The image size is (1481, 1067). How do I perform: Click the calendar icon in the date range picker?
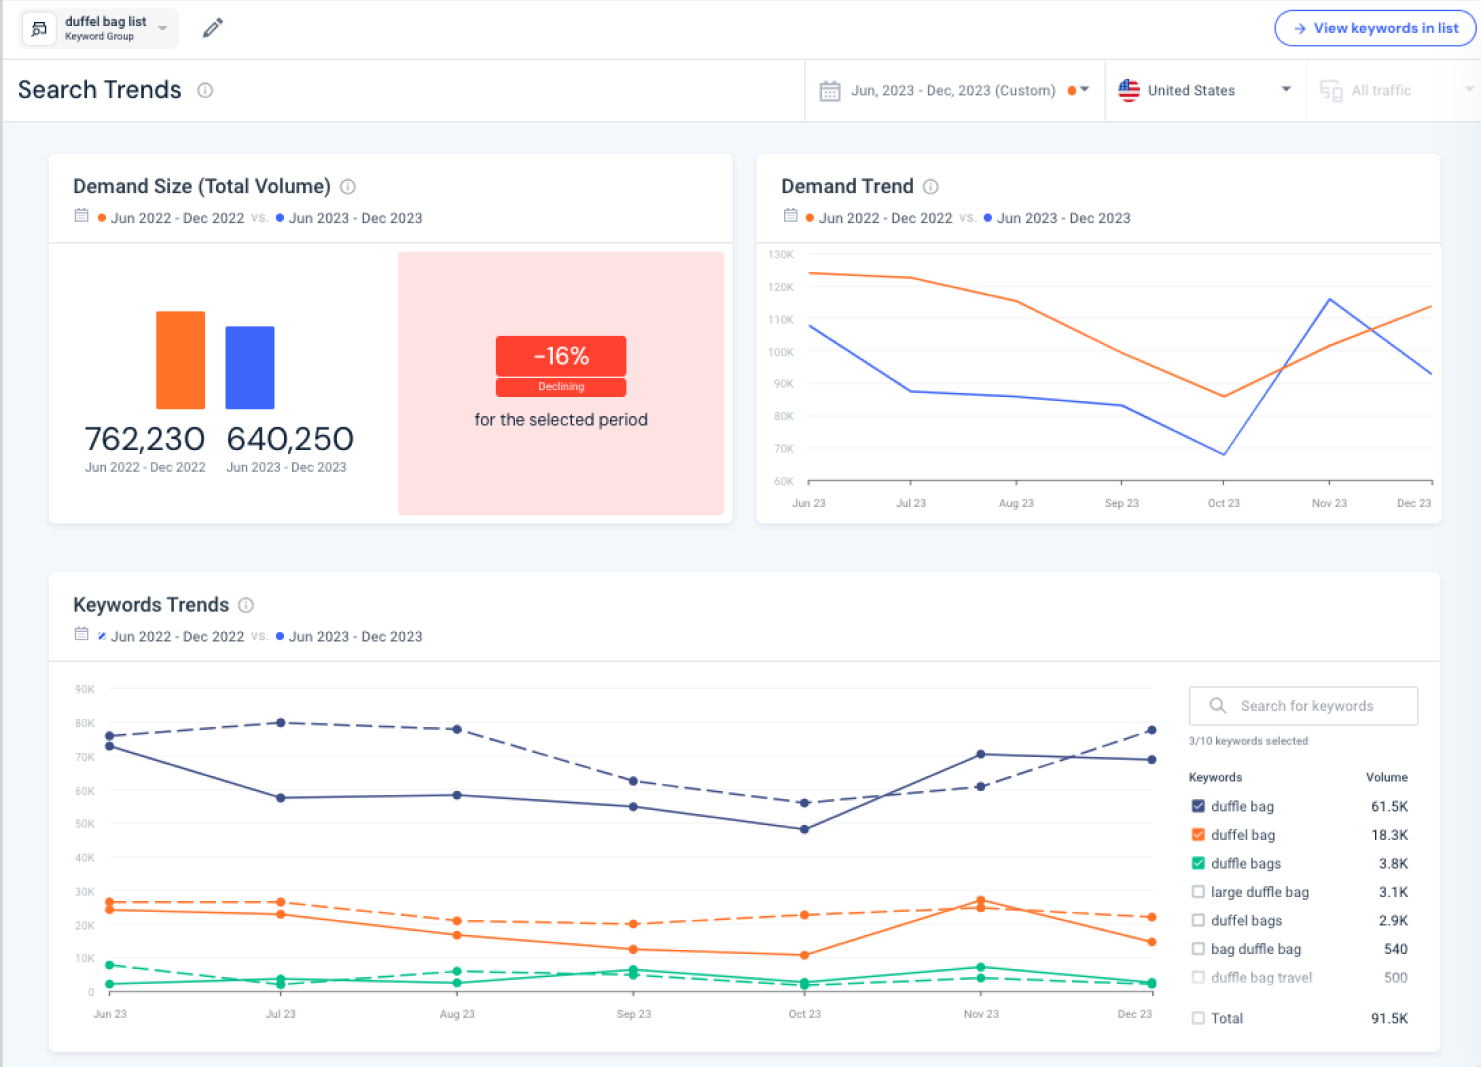(x=830, y=91)
